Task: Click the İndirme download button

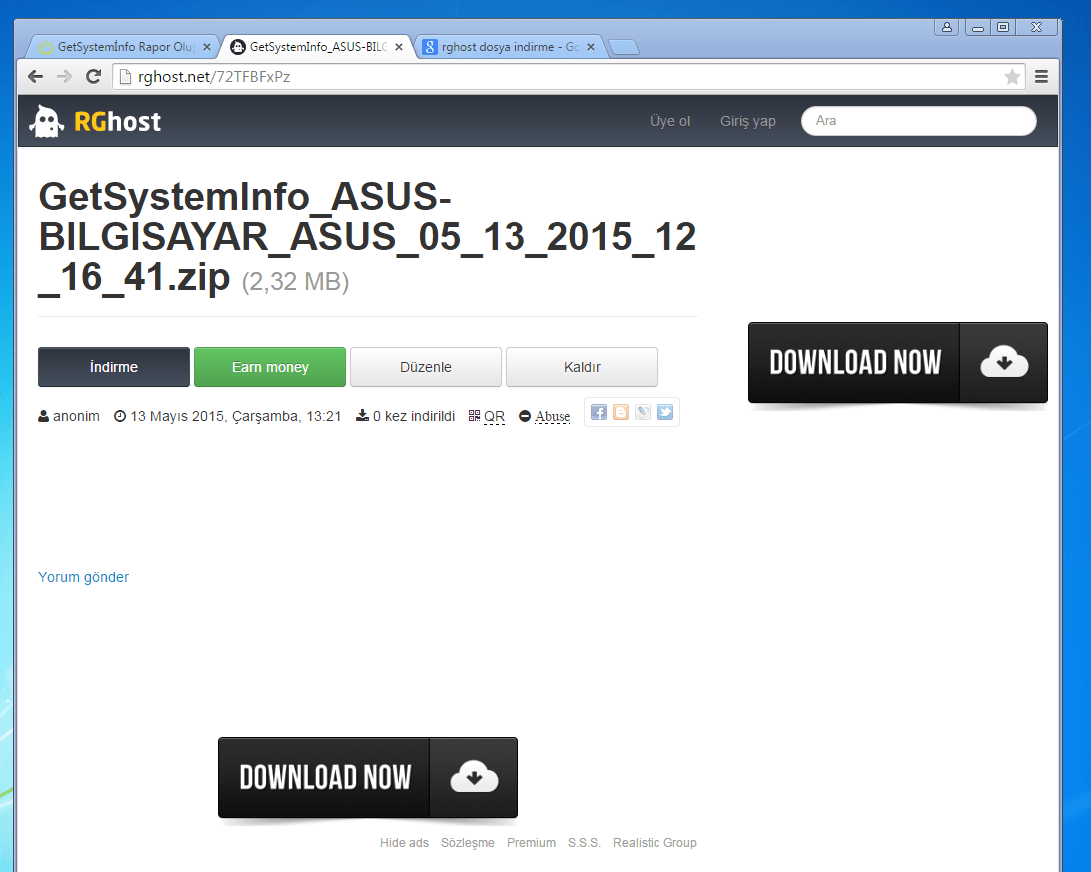Action: 114,367
